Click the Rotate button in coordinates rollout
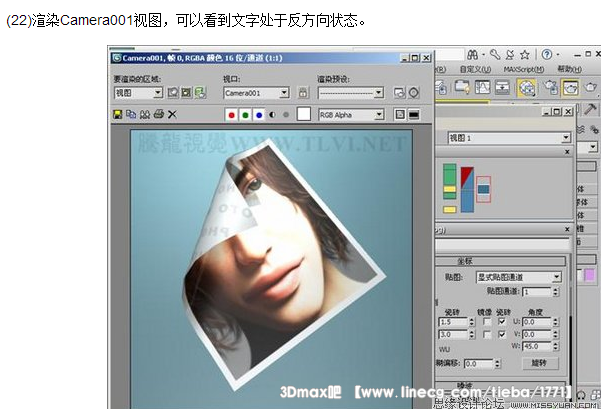601x409 pixels. point(539,363)
